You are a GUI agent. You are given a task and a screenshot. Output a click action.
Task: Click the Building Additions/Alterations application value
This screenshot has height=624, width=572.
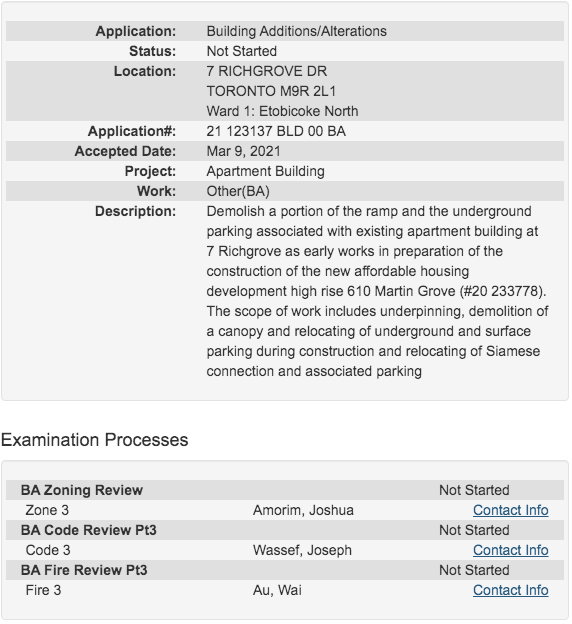click(x=297, y=31)
